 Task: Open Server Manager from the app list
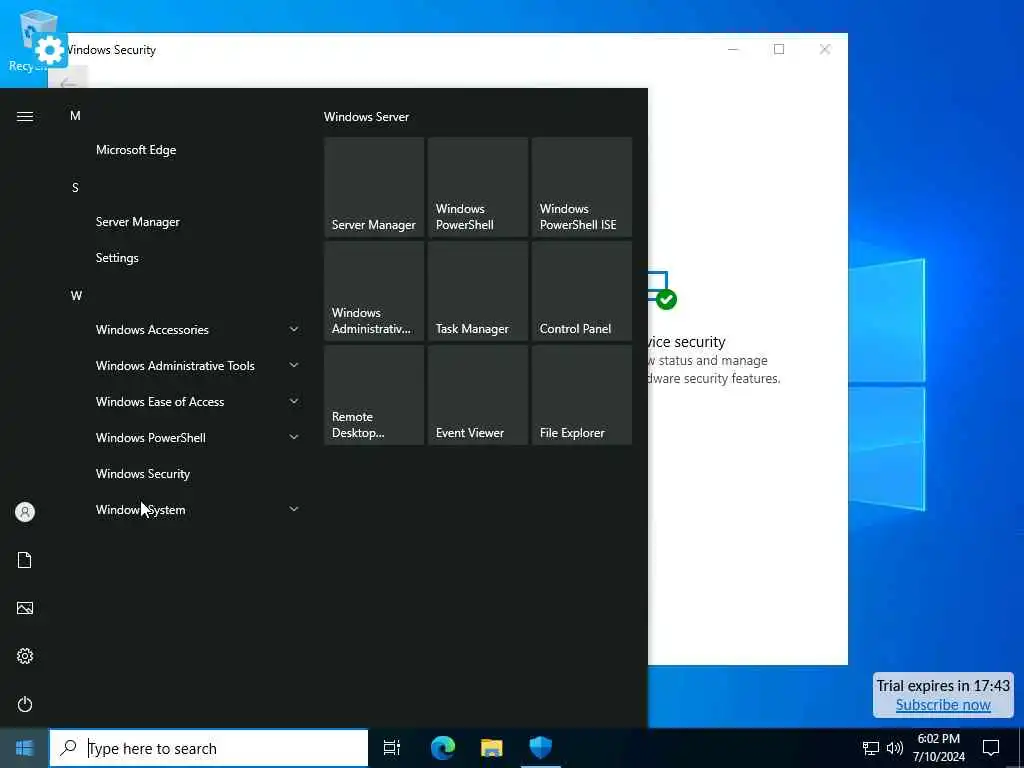[x=138, y=221]
